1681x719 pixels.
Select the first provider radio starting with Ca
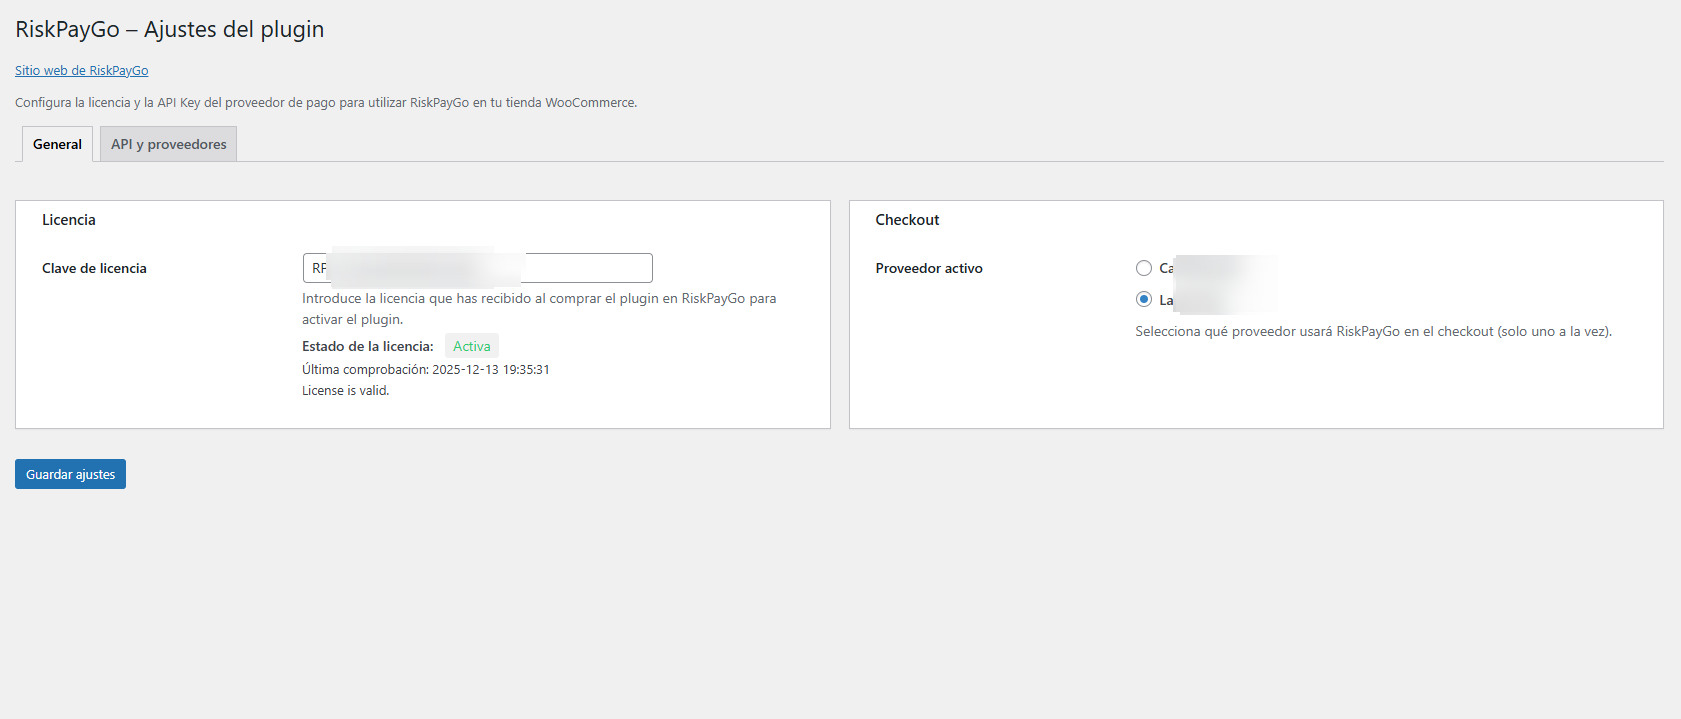tap(1144, 268)
